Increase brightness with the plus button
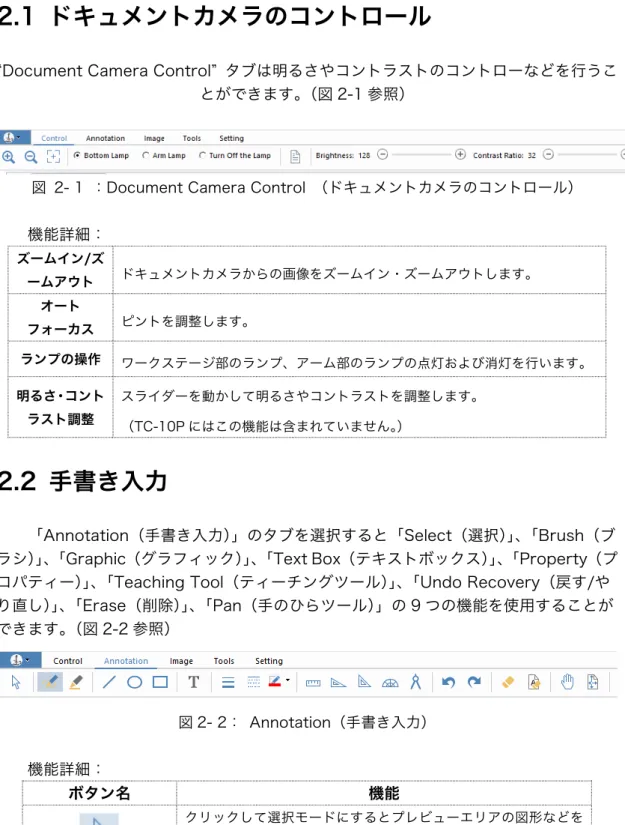Screen dimensions: 625x825 point(460,154)
